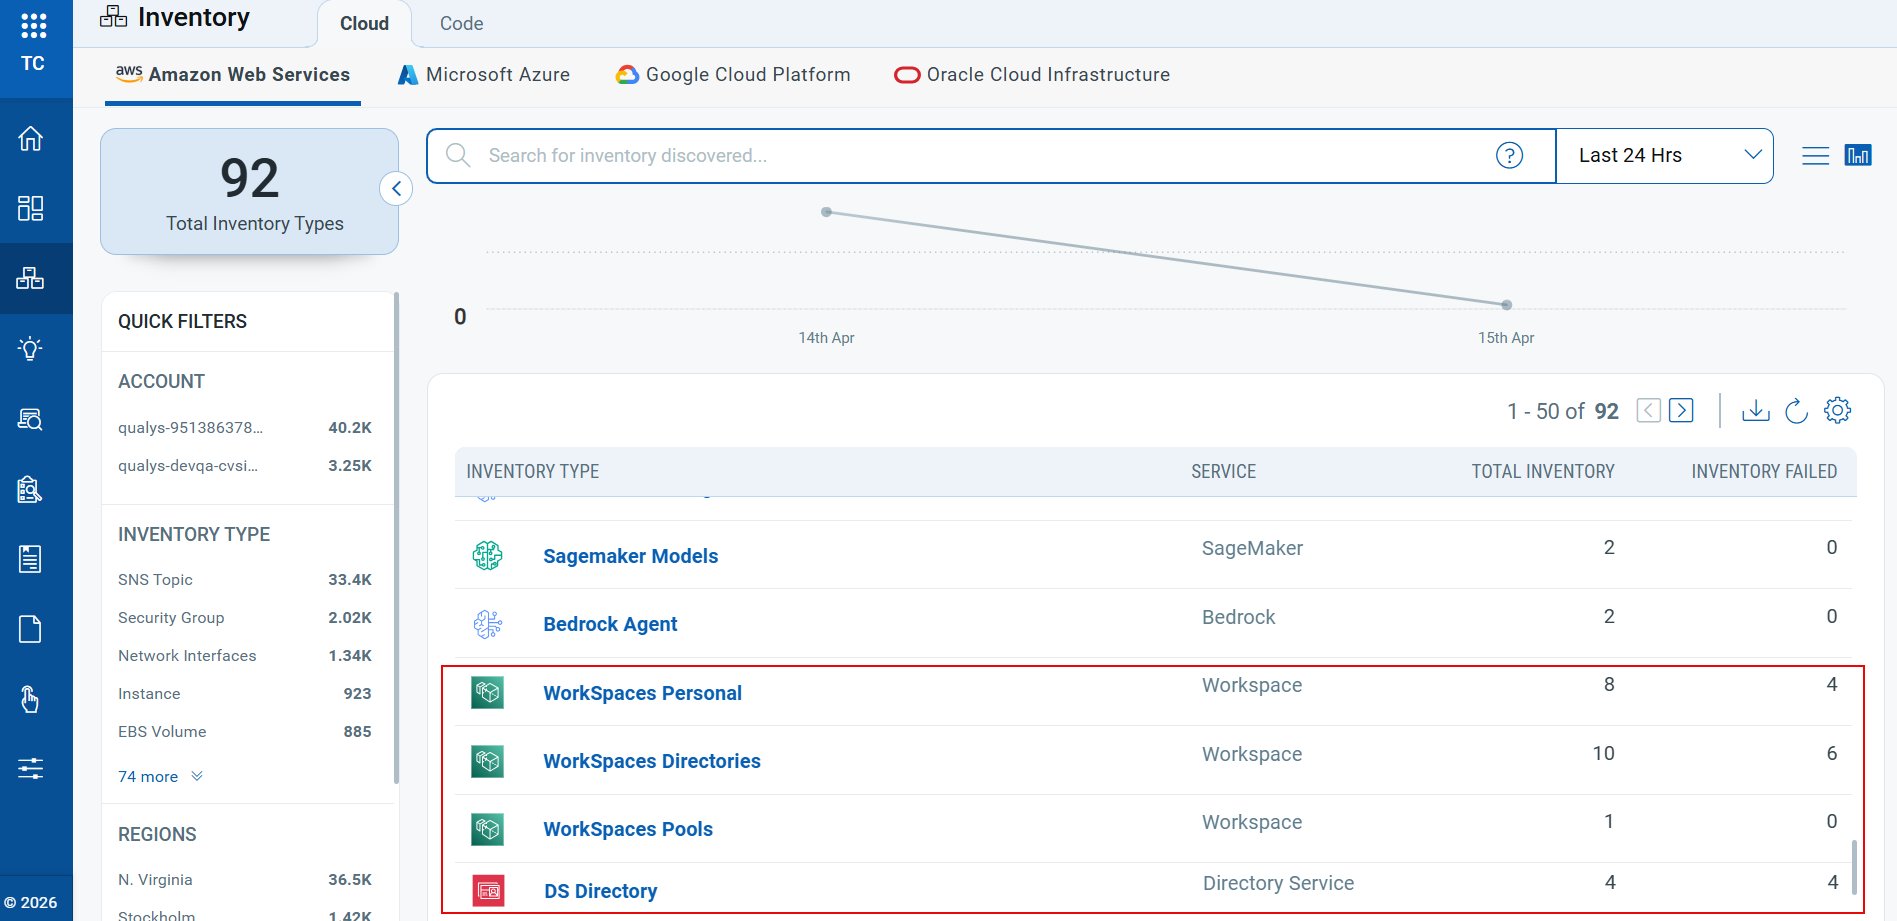Sort by TOTAL INVENTORY column header
The width and height of the screenshot is (1897, 921).
click(1542, 471)
